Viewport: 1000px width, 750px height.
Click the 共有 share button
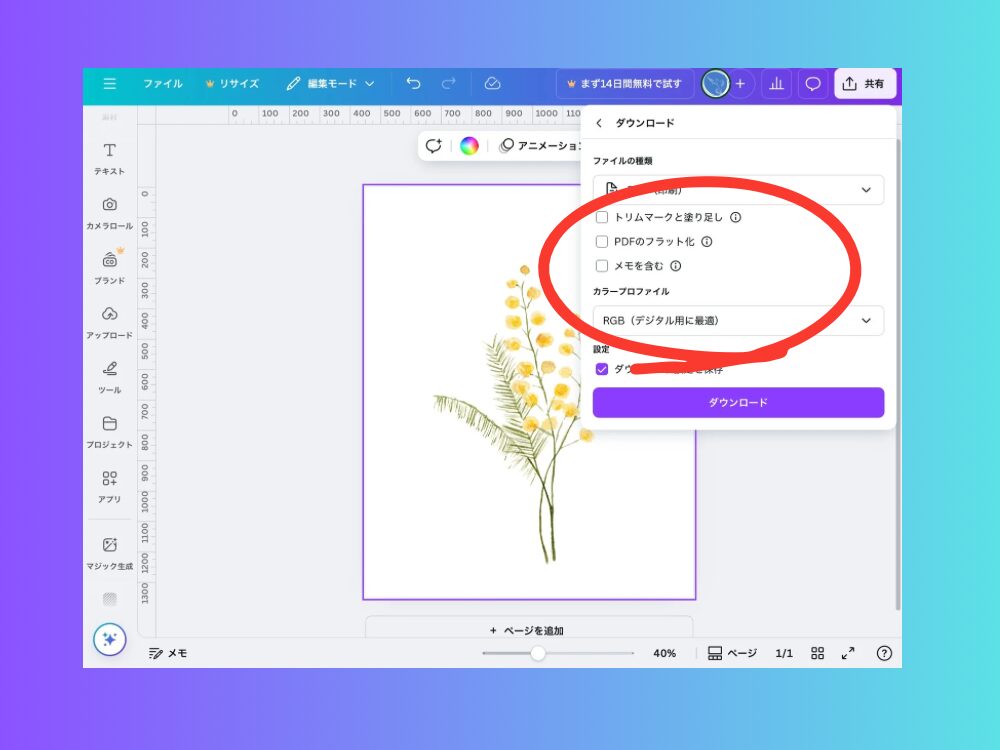point(864,84)
